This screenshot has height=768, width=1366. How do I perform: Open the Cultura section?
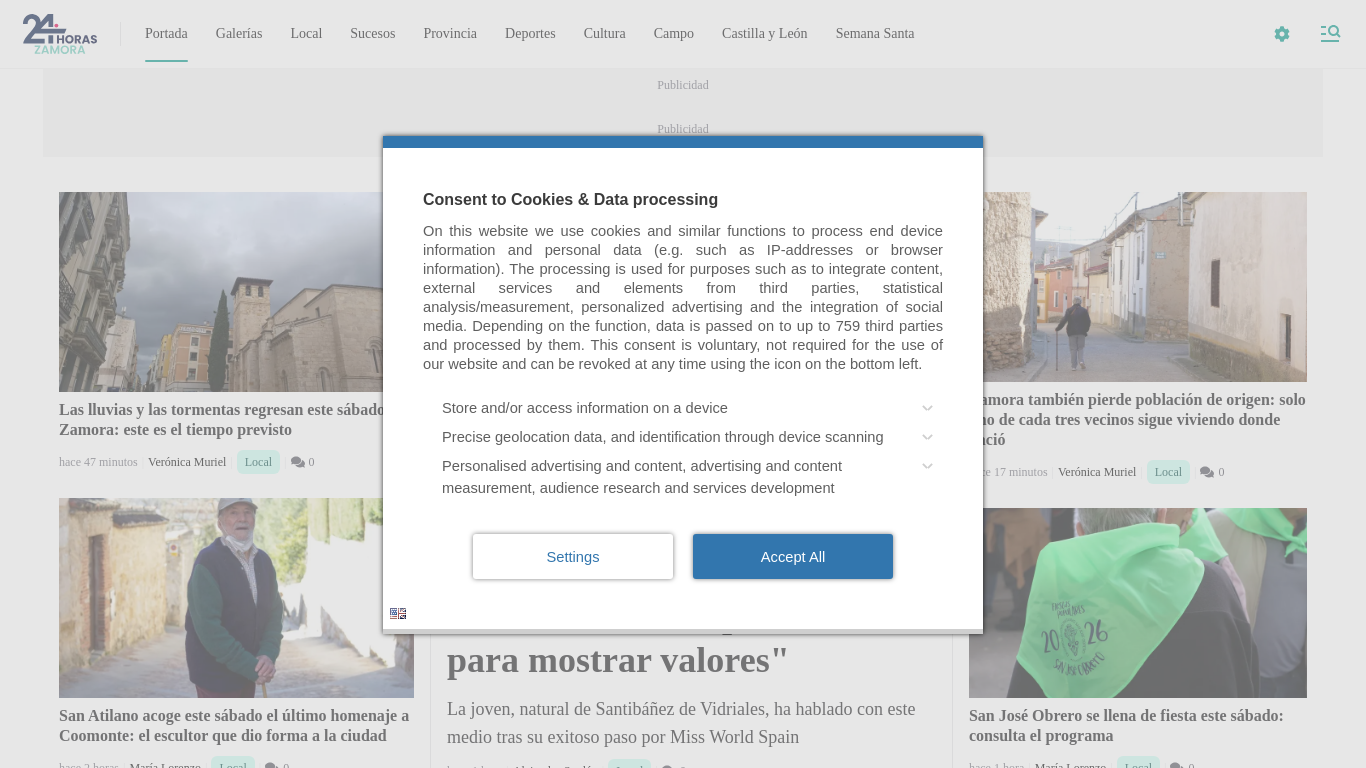(x=605, y=34)
